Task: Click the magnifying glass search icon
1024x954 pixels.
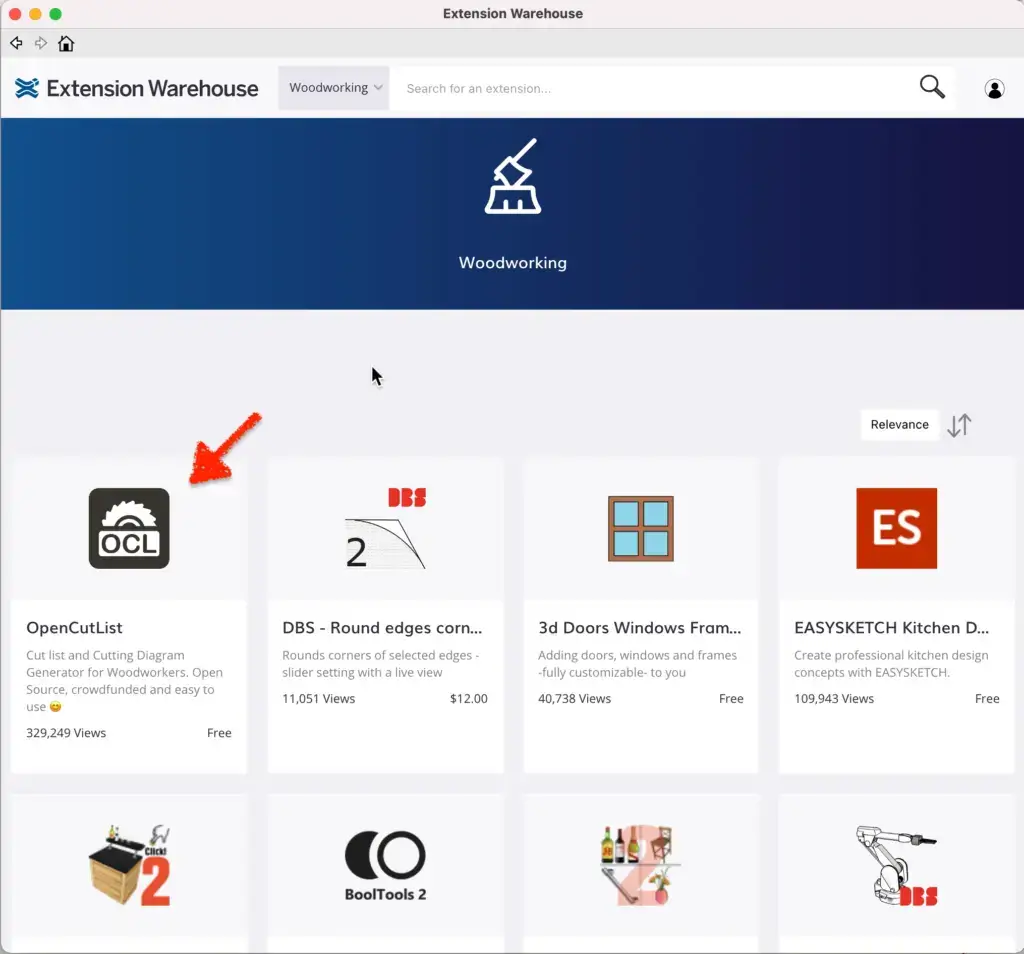Action: coord(932,87)
